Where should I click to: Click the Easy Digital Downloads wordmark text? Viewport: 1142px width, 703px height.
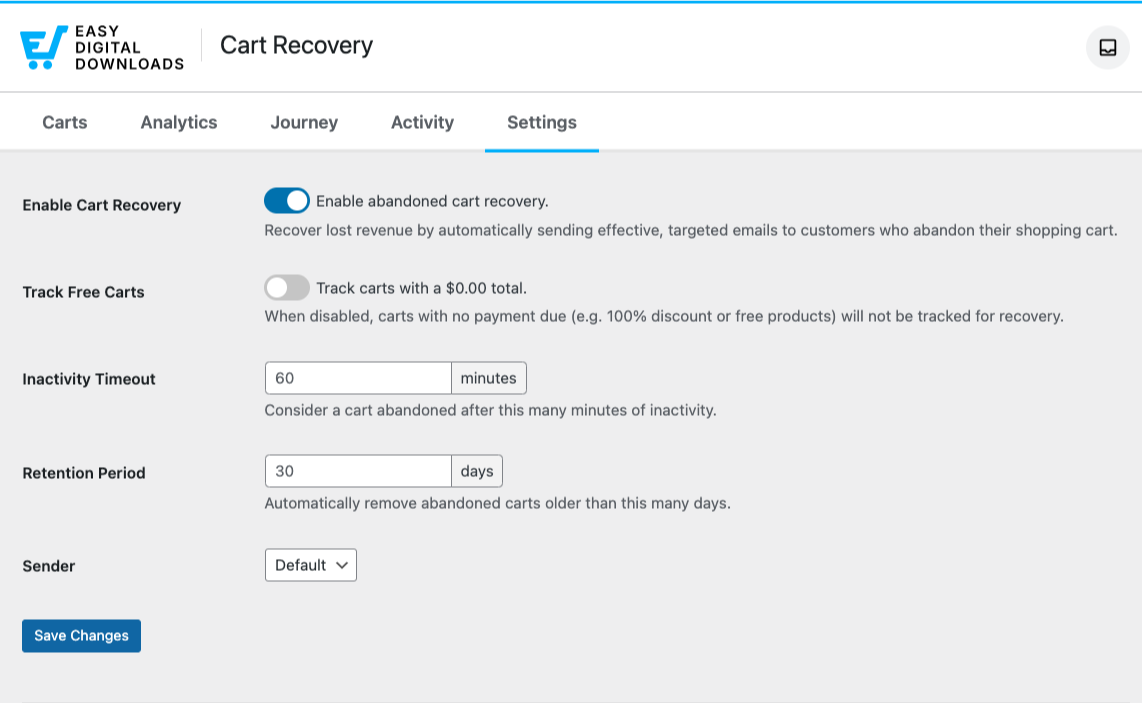[x=130, y=47]
